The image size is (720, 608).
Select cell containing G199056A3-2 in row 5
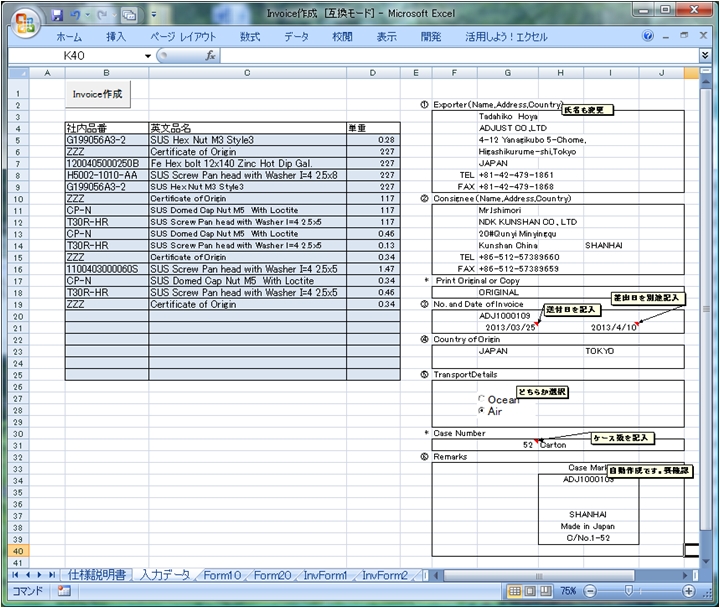click(x=107, y=140)
